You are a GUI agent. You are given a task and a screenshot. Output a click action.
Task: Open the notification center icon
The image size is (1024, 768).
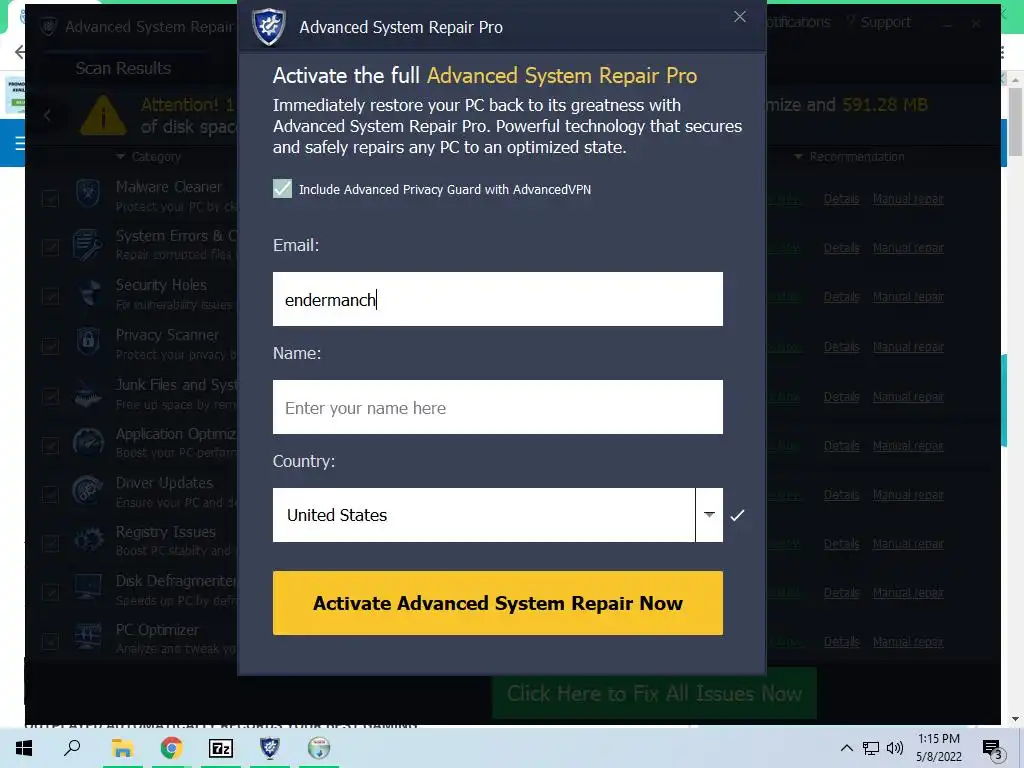pos(993,749)
